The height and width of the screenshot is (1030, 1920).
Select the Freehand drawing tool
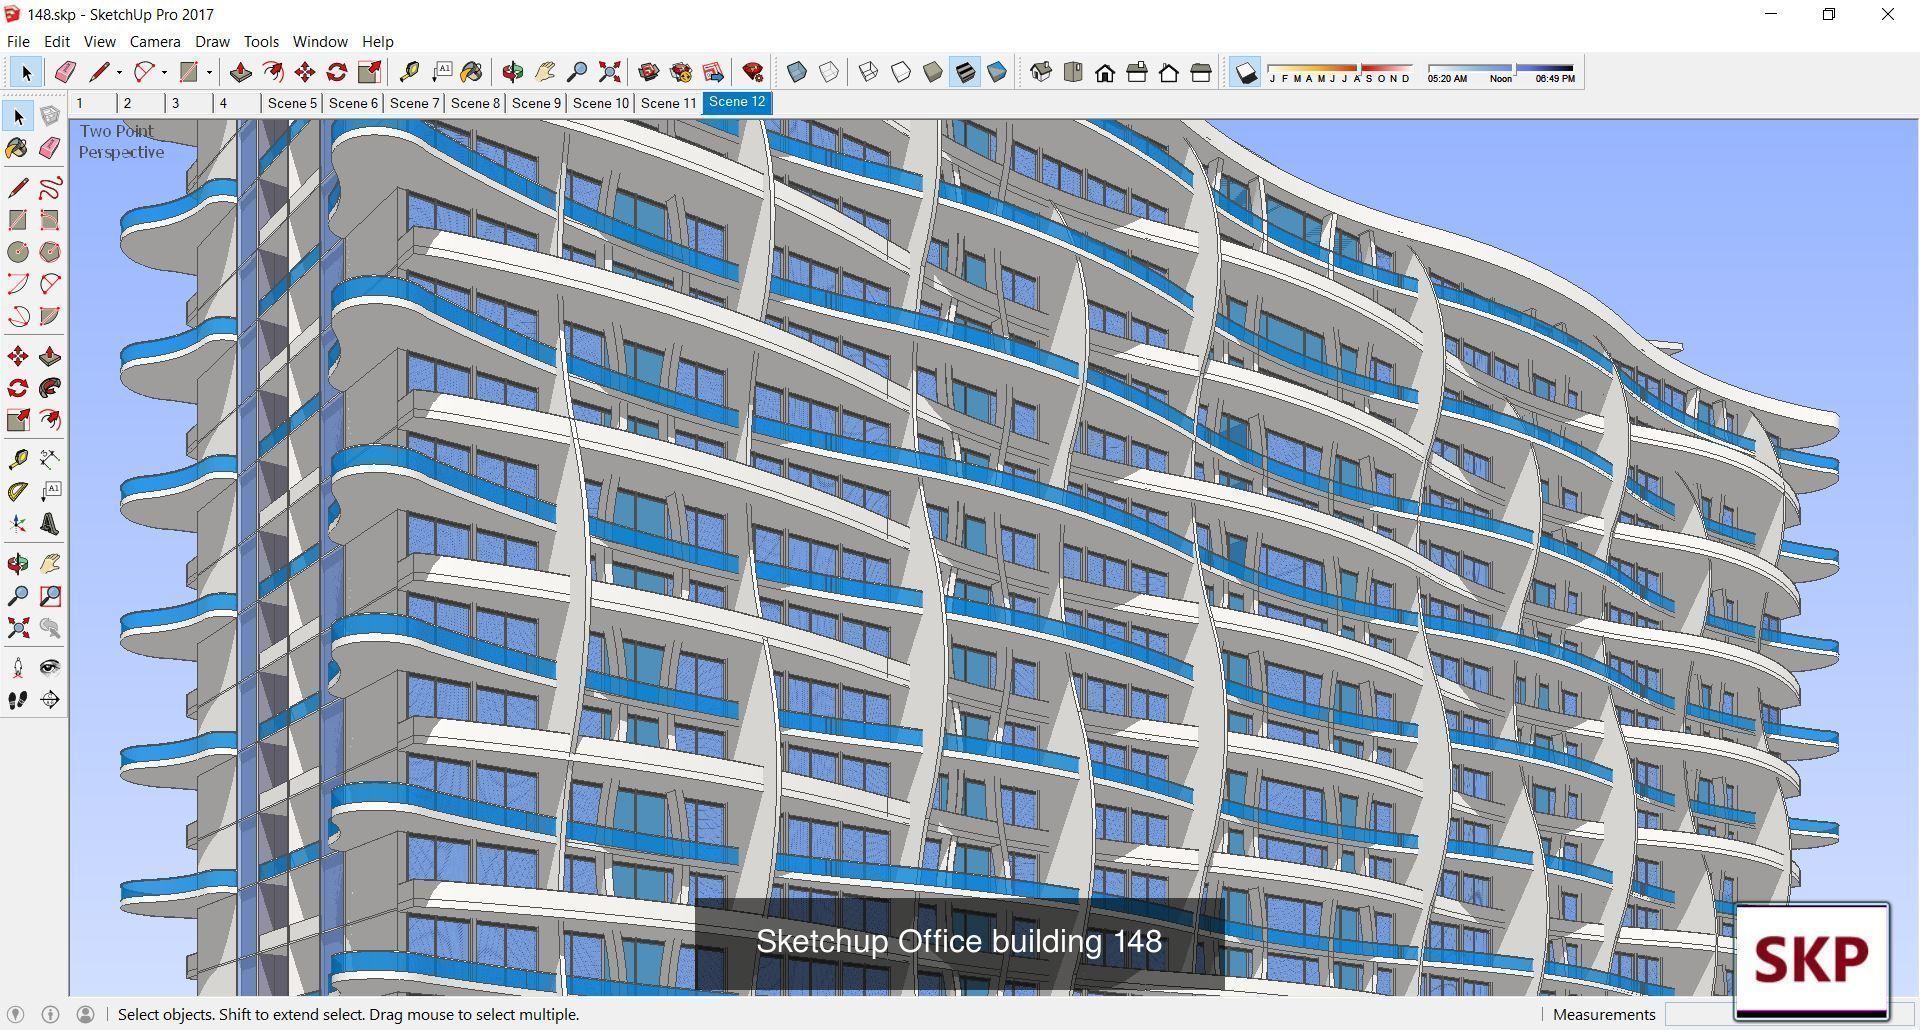tap(50, 188)
